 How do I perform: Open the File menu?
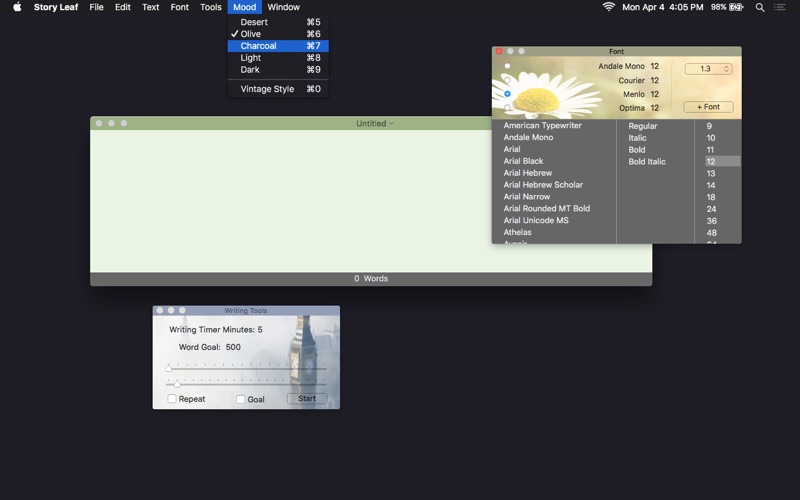(96, 7)
